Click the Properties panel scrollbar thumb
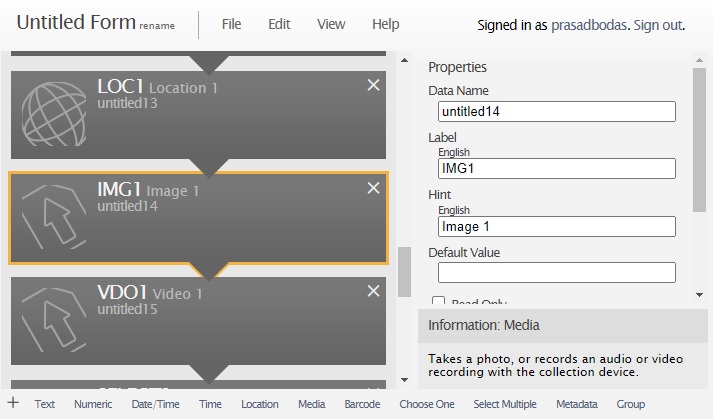This screenshot has height=419, width=713. point(699,140)
